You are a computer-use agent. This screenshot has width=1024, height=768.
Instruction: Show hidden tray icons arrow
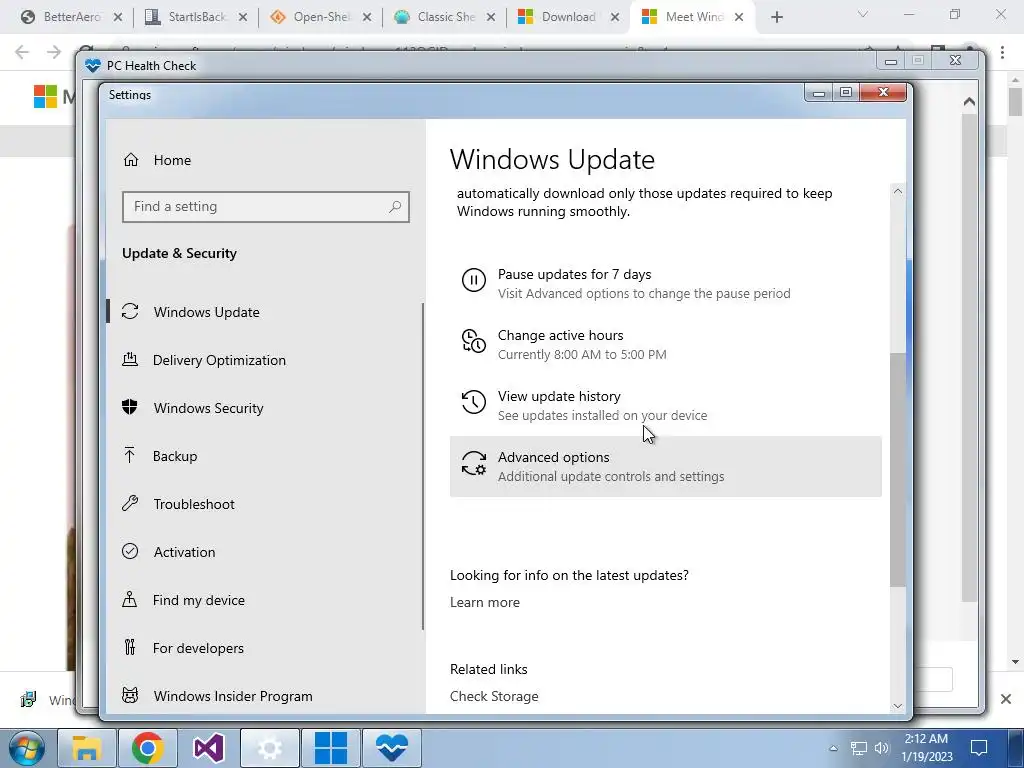[833, 748]
